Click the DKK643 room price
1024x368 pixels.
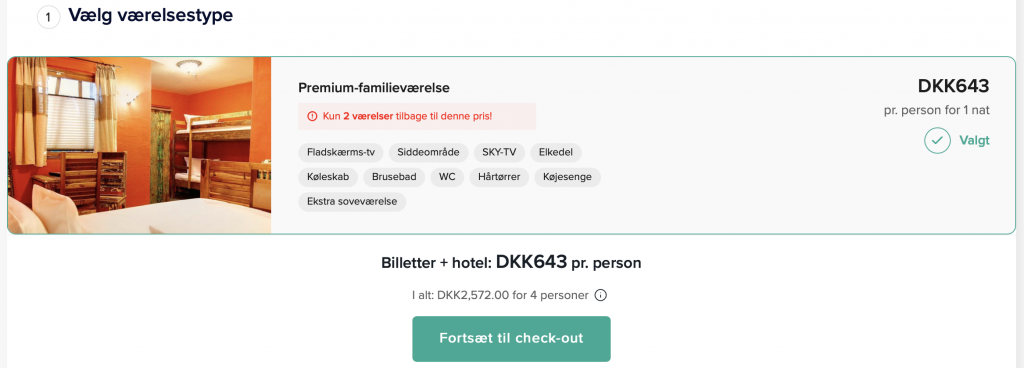954,85
